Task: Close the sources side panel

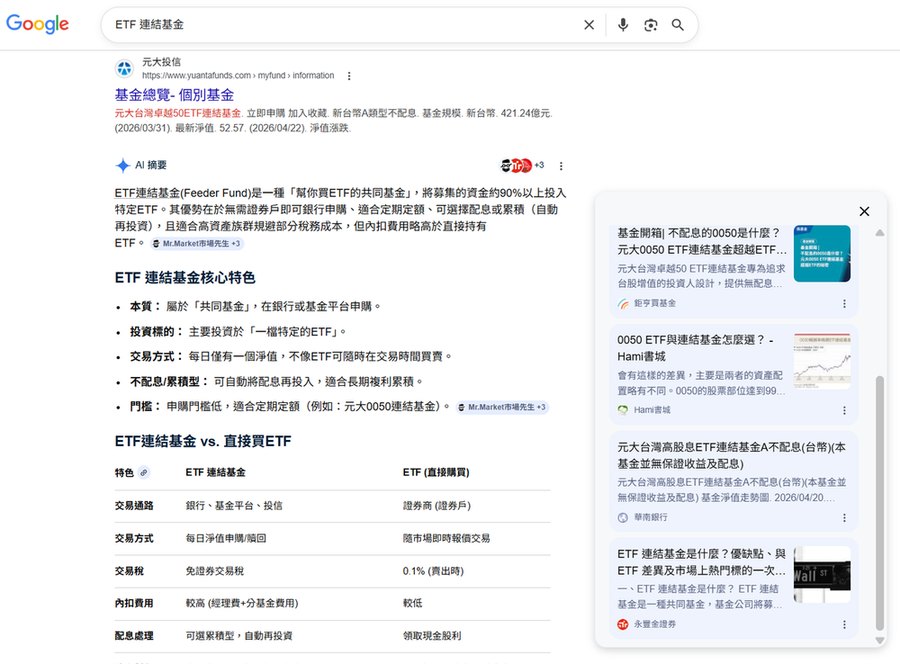Action: [x=864, y=211]
